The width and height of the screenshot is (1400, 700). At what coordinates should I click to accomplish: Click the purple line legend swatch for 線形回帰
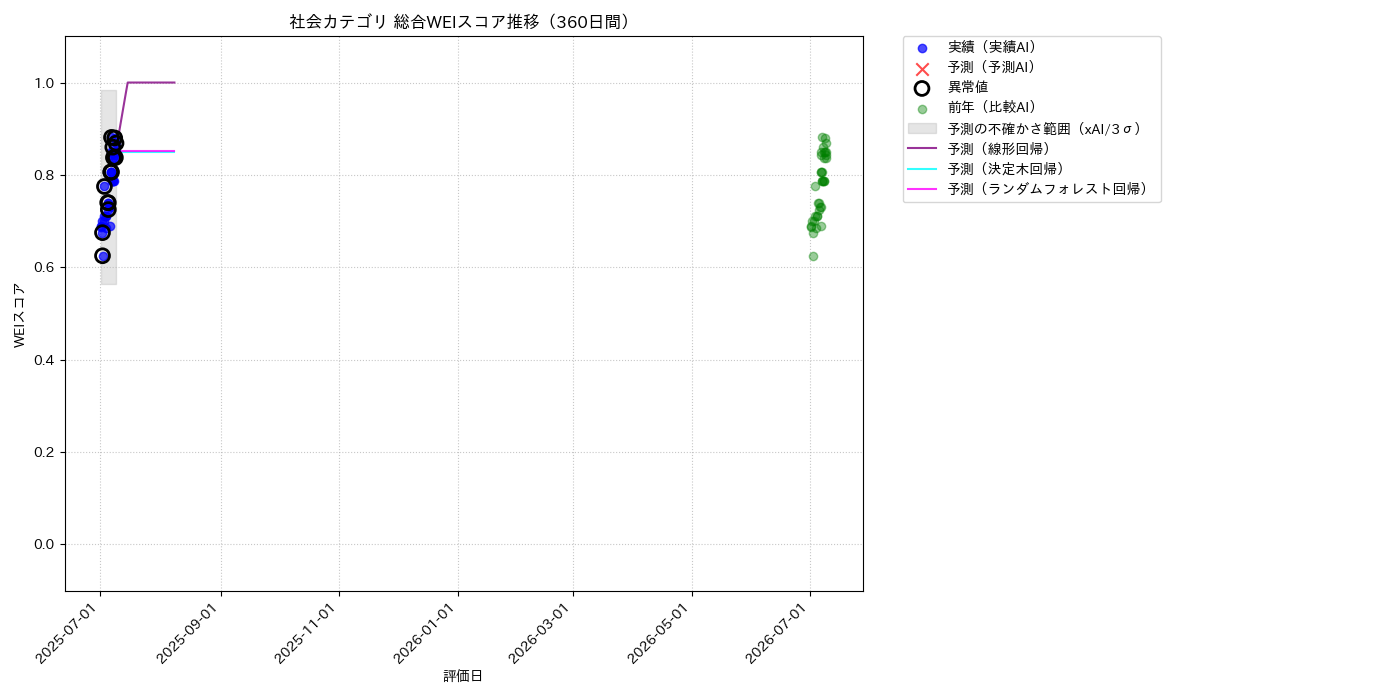point(922,148)
